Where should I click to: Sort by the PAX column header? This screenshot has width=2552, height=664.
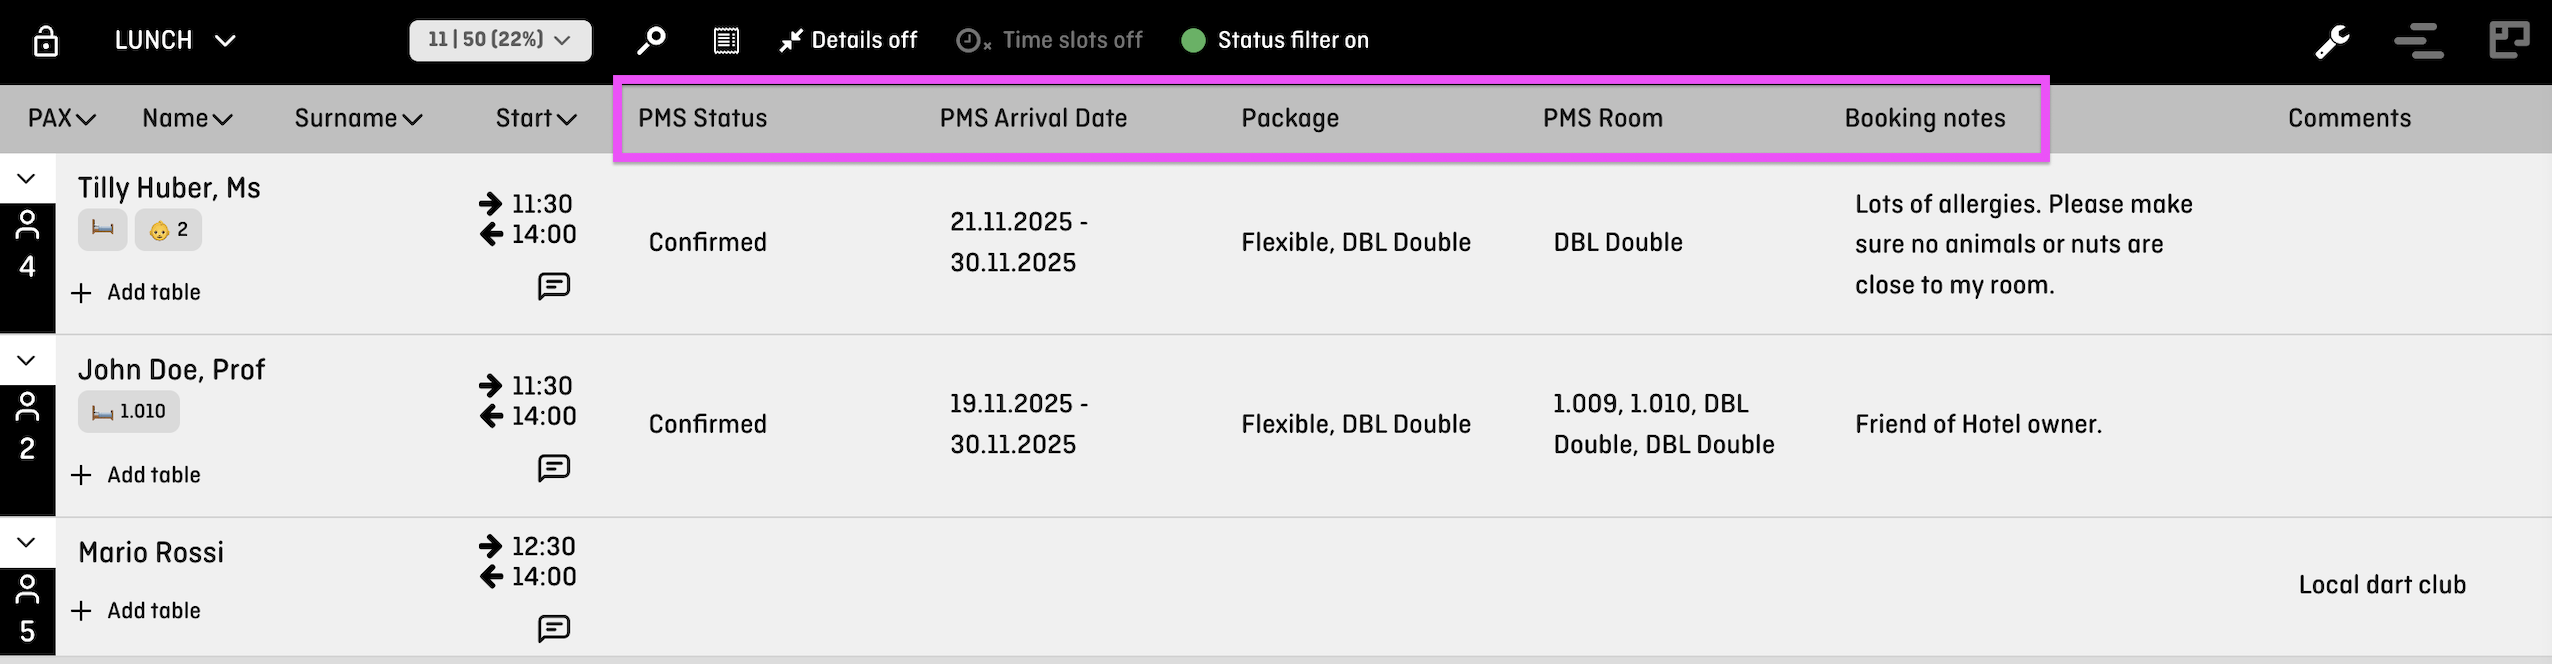pos(62,118)
